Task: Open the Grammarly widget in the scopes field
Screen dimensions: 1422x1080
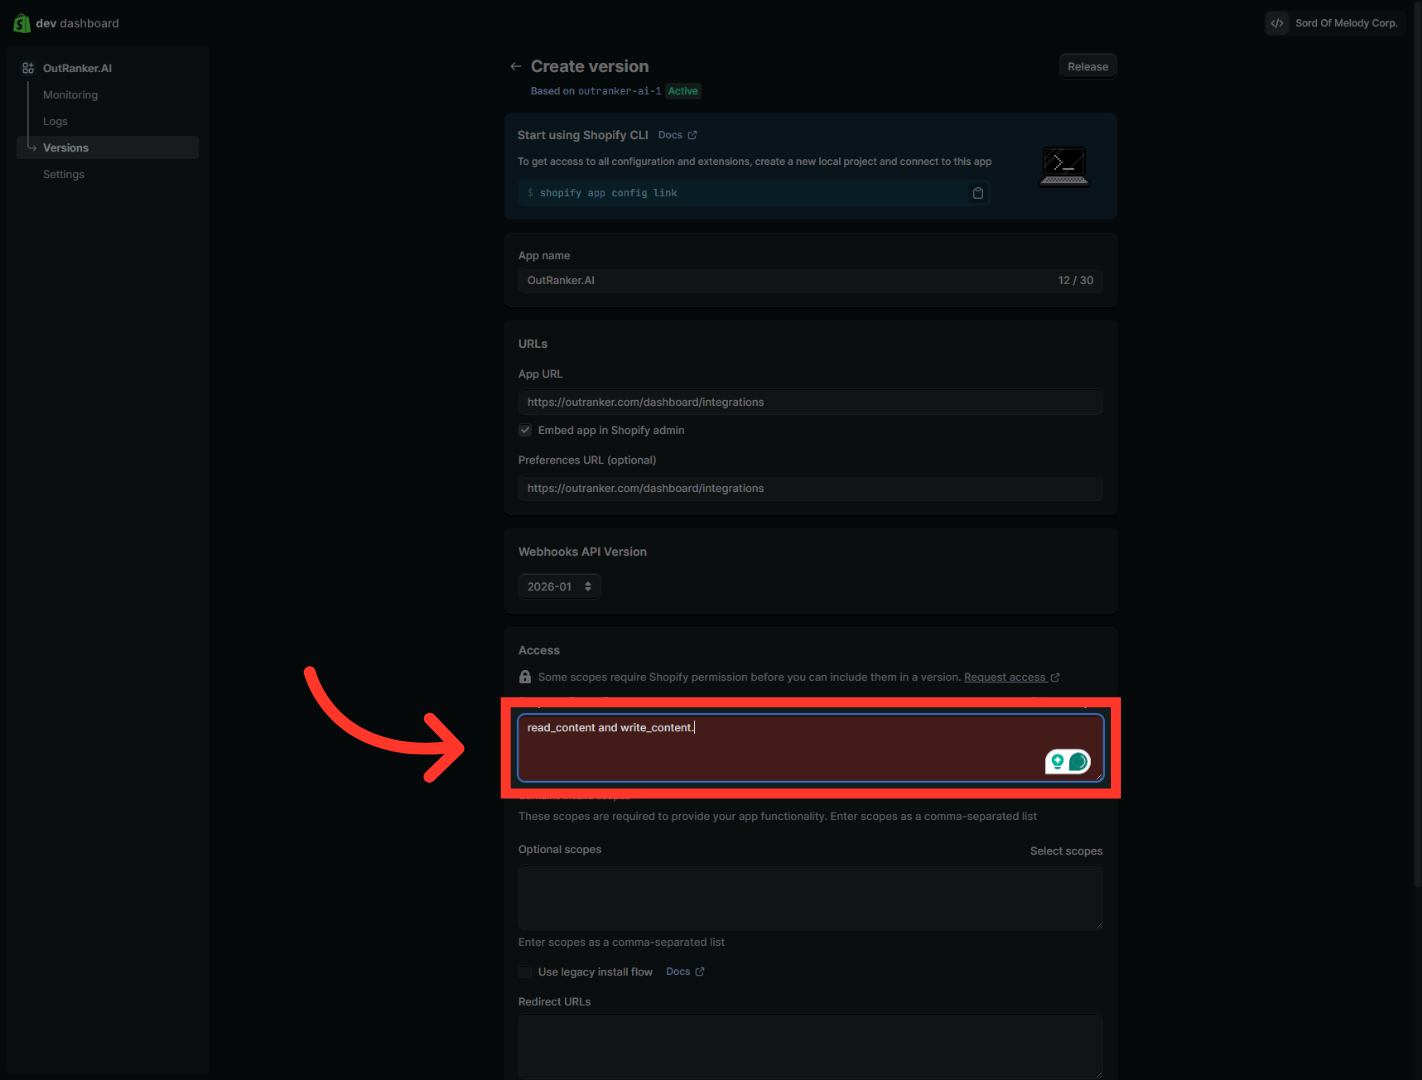Action: tap(1068, 762)
